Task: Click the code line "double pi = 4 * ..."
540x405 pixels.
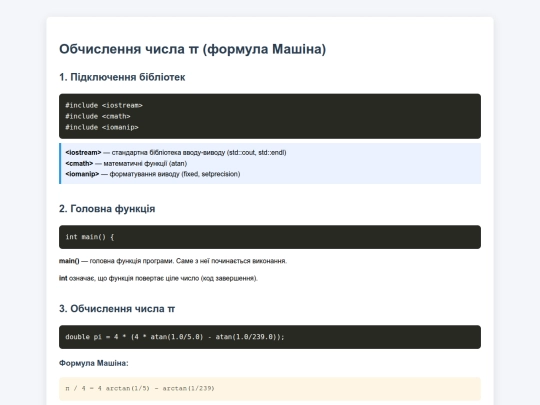Action: (x=175, y=337)
